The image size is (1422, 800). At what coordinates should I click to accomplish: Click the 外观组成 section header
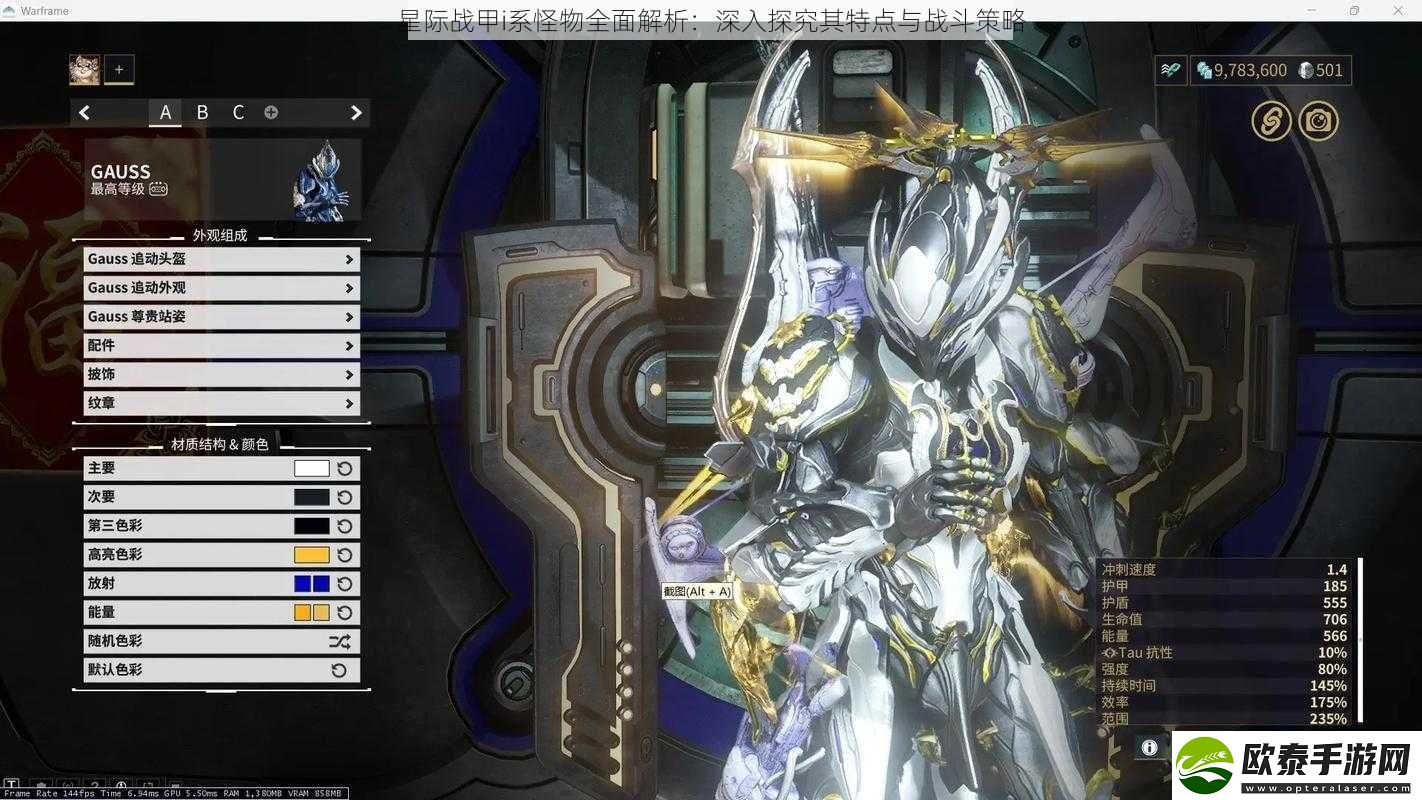tap(220, 236)
